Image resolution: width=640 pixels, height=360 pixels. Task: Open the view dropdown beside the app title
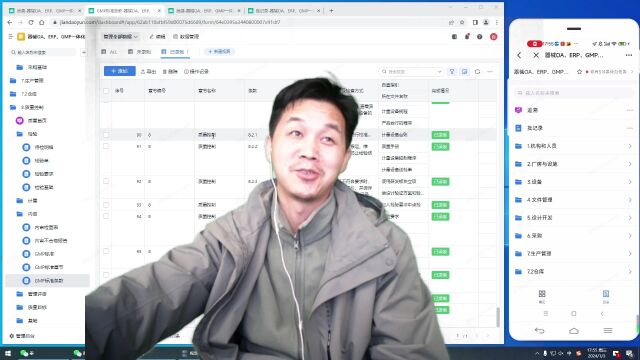point(120,37)
